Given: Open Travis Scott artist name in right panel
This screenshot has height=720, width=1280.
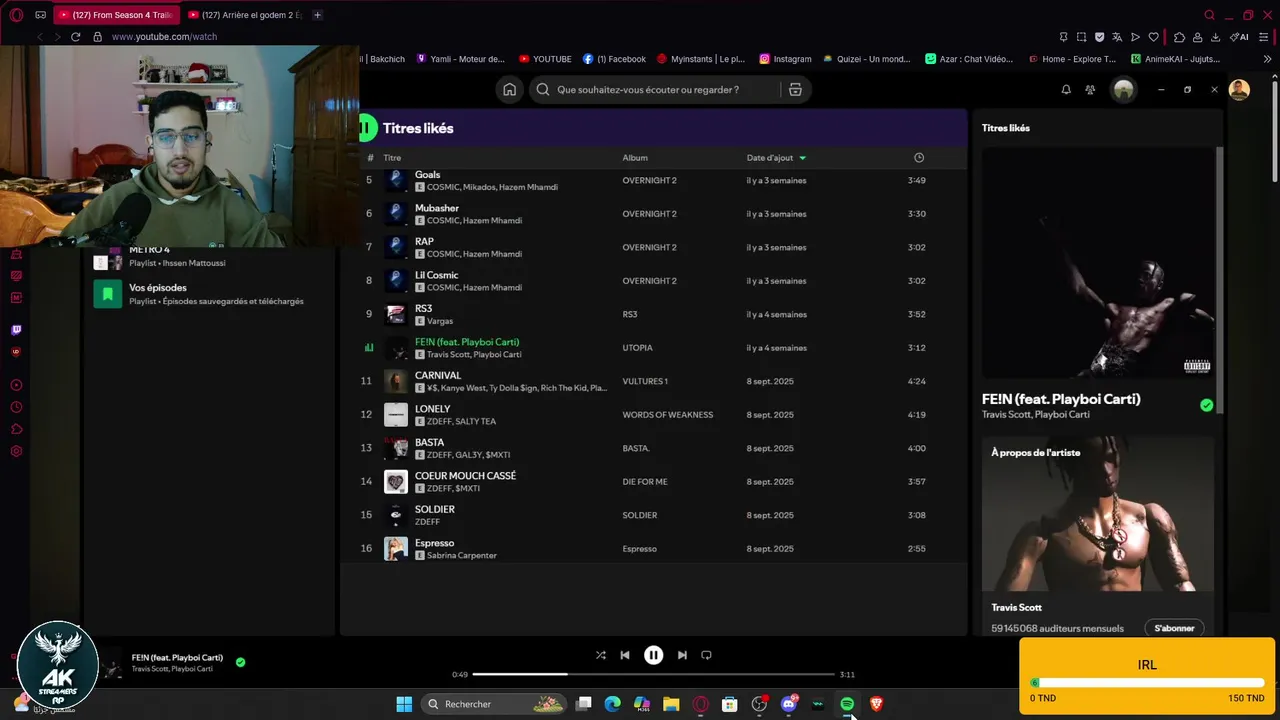Looking at the screenshot, I should coord(1016,607).
